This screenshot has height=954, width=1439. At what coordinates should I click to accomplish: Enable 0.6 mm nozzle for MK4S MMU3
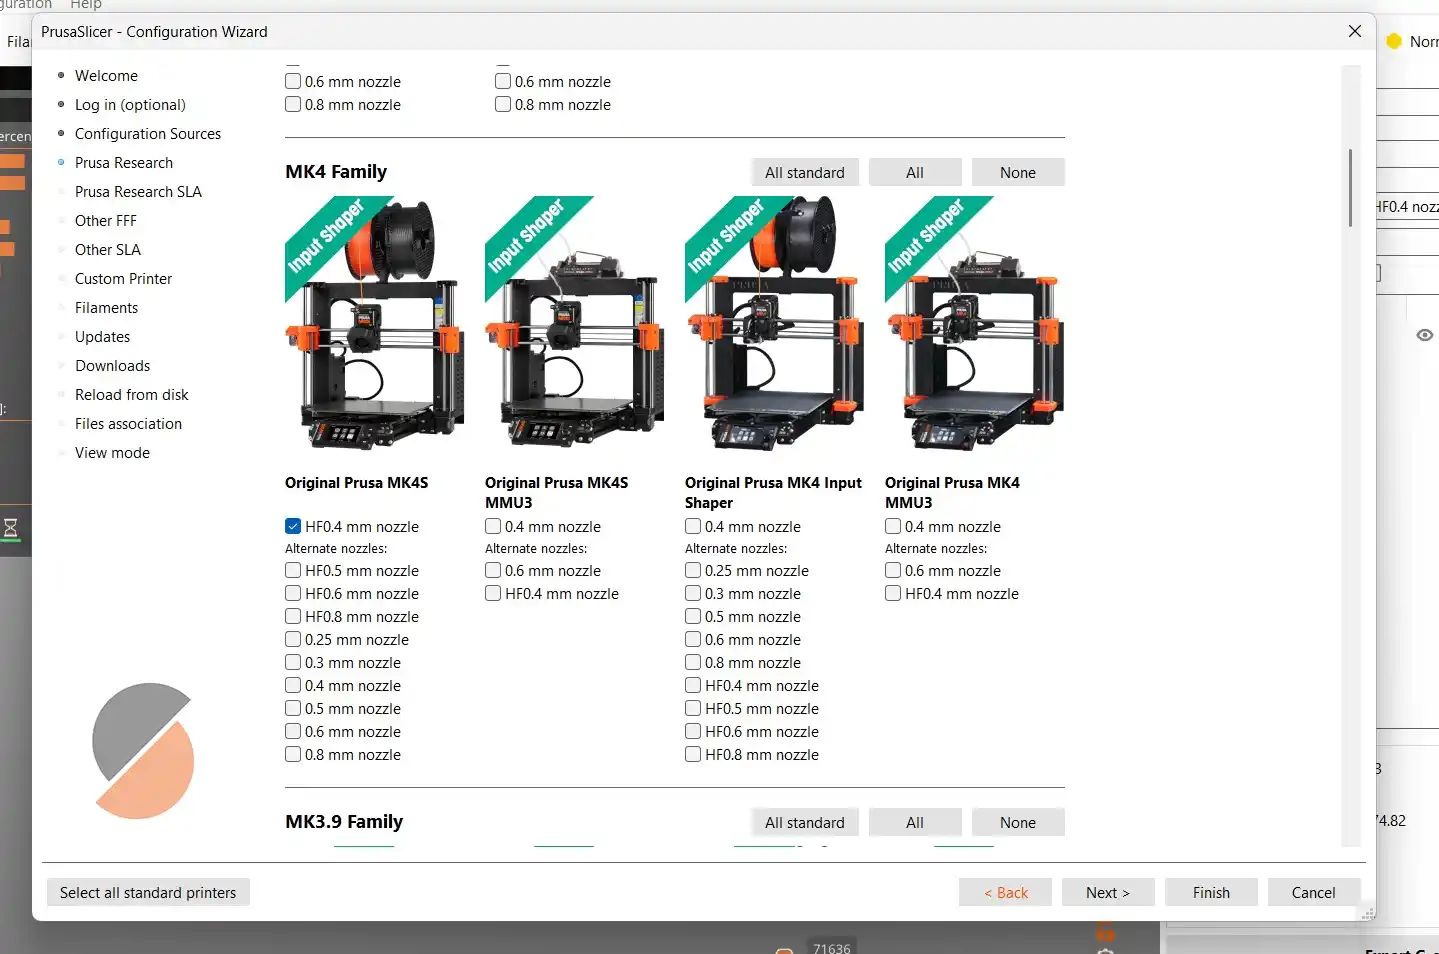(493, 570)
